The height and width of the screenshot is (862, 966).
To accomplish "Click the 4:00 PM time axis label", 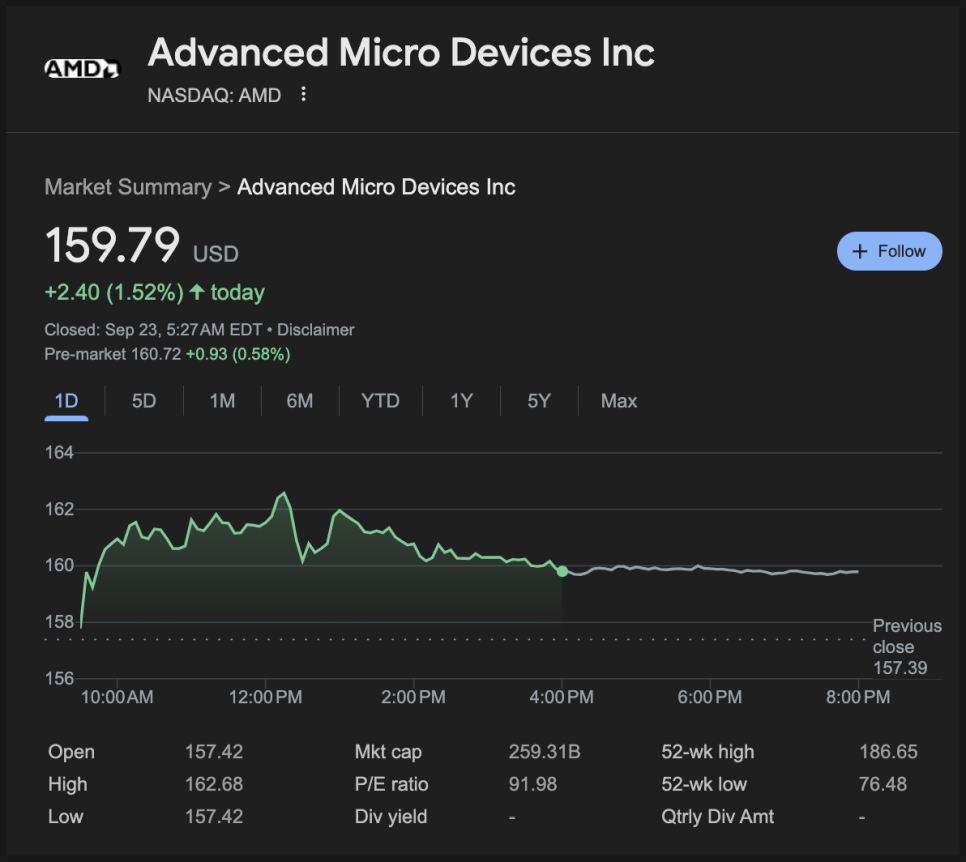I will coord(561,697).
